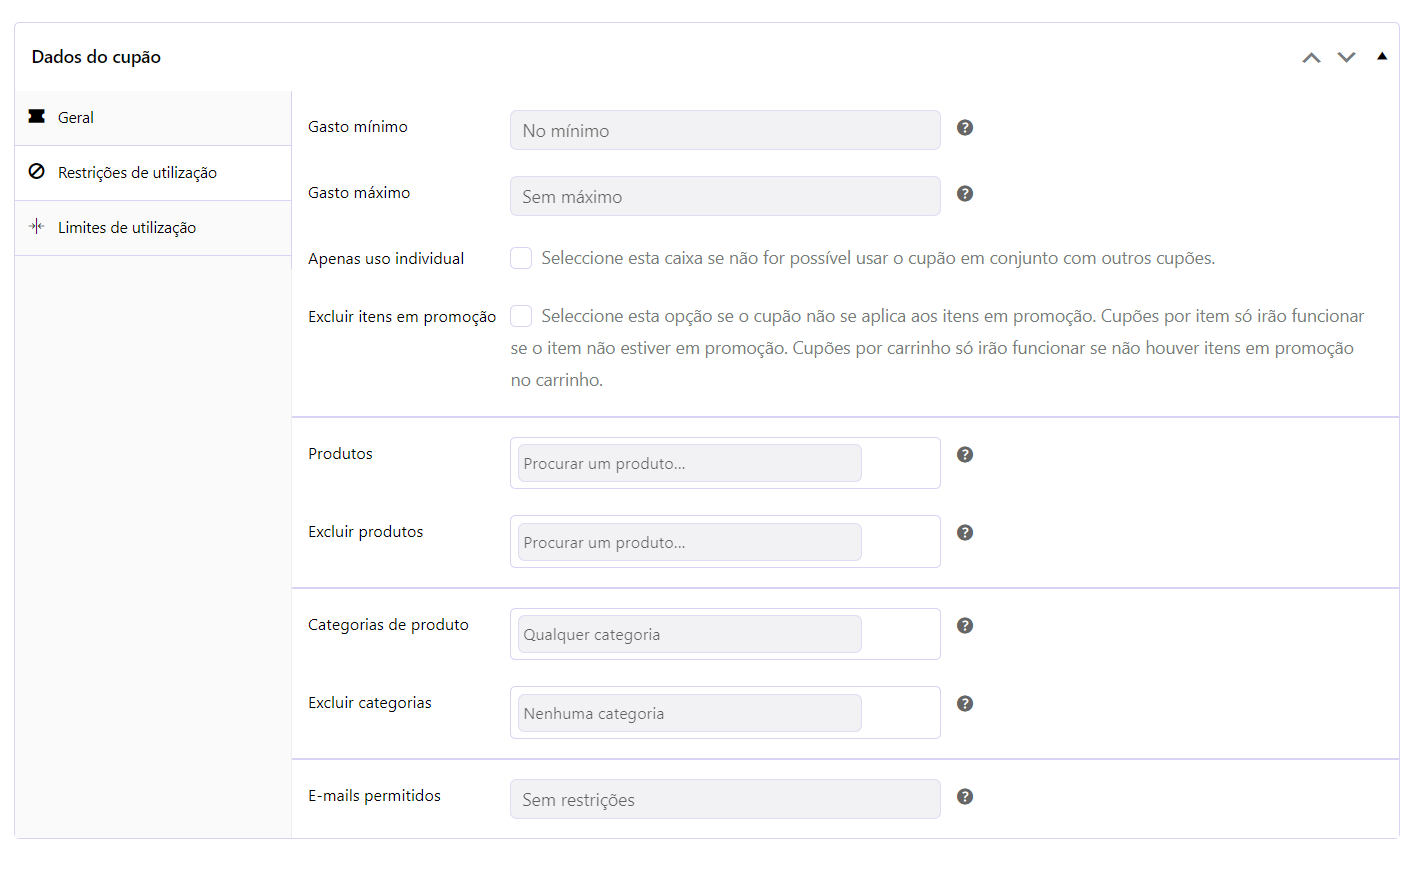Click the Excluir itens em promoção label

click(x=402, y=316)
